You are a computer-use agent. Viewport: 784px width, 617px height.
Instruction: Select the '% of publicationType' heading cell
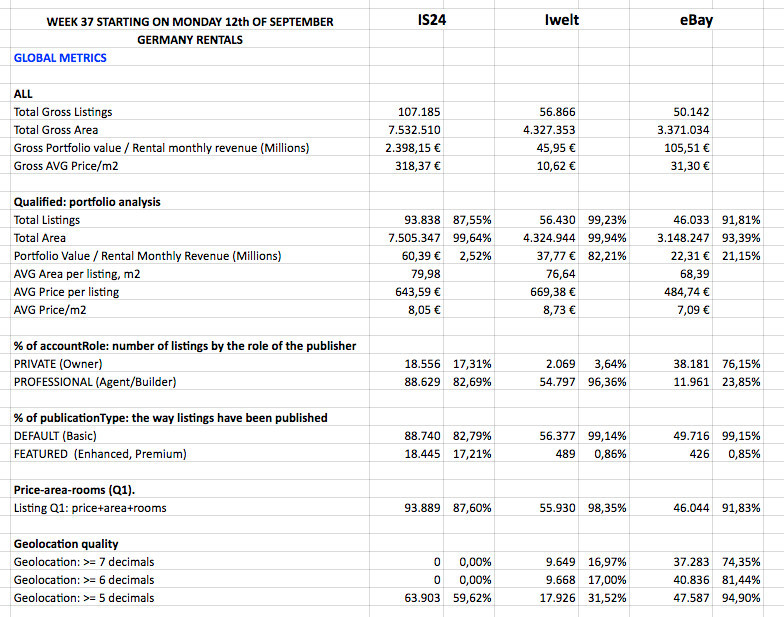170,418
